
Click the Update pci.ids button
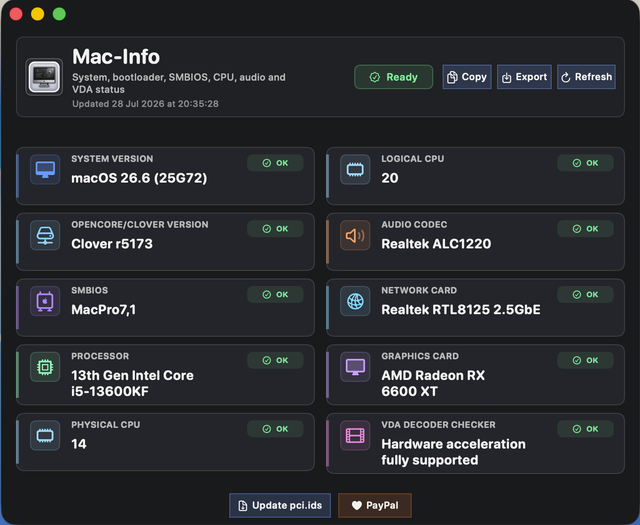[x=280, y=505]
